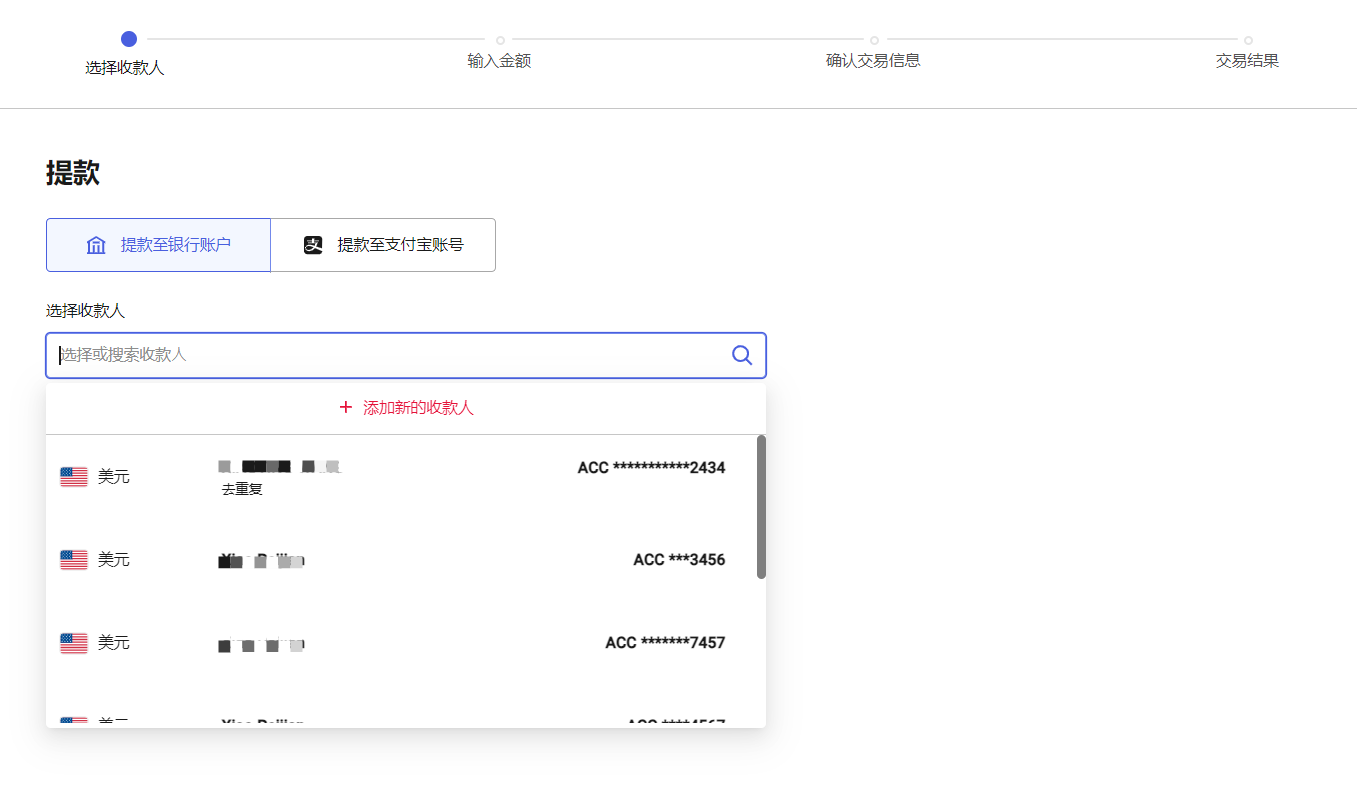Screen dimensions: 1357x807
Task: Click the bank building icon on the bank tab
Action: click(x=96, y=244)
